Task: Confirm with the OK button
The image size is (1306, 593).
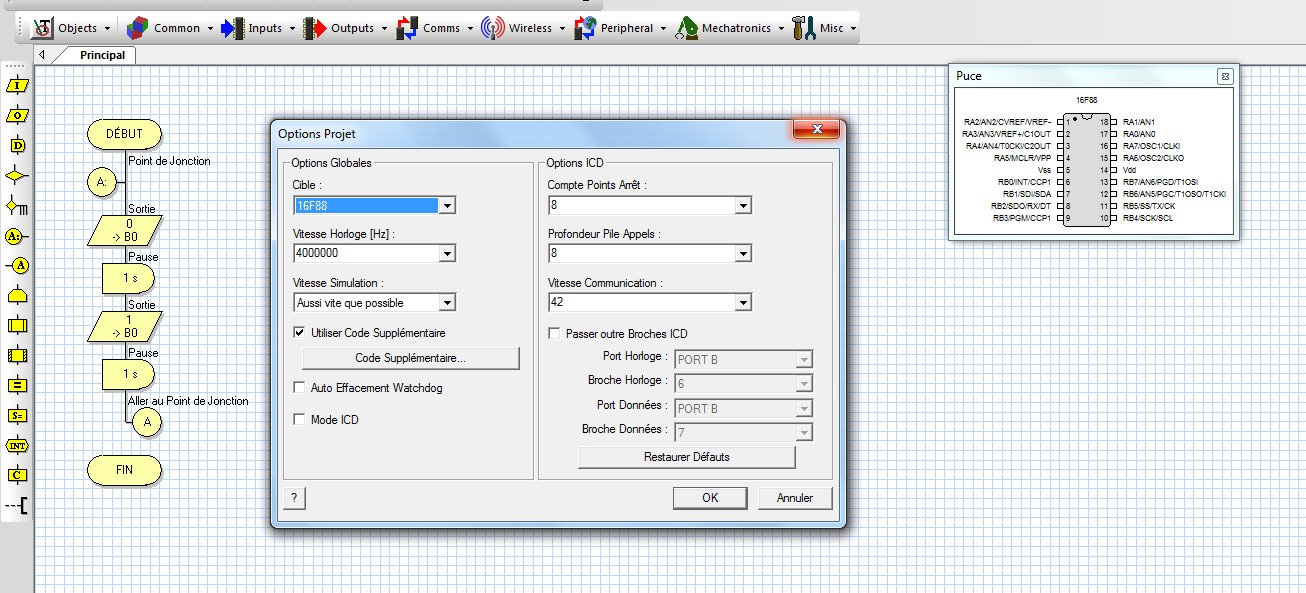Action: point(710,498)
